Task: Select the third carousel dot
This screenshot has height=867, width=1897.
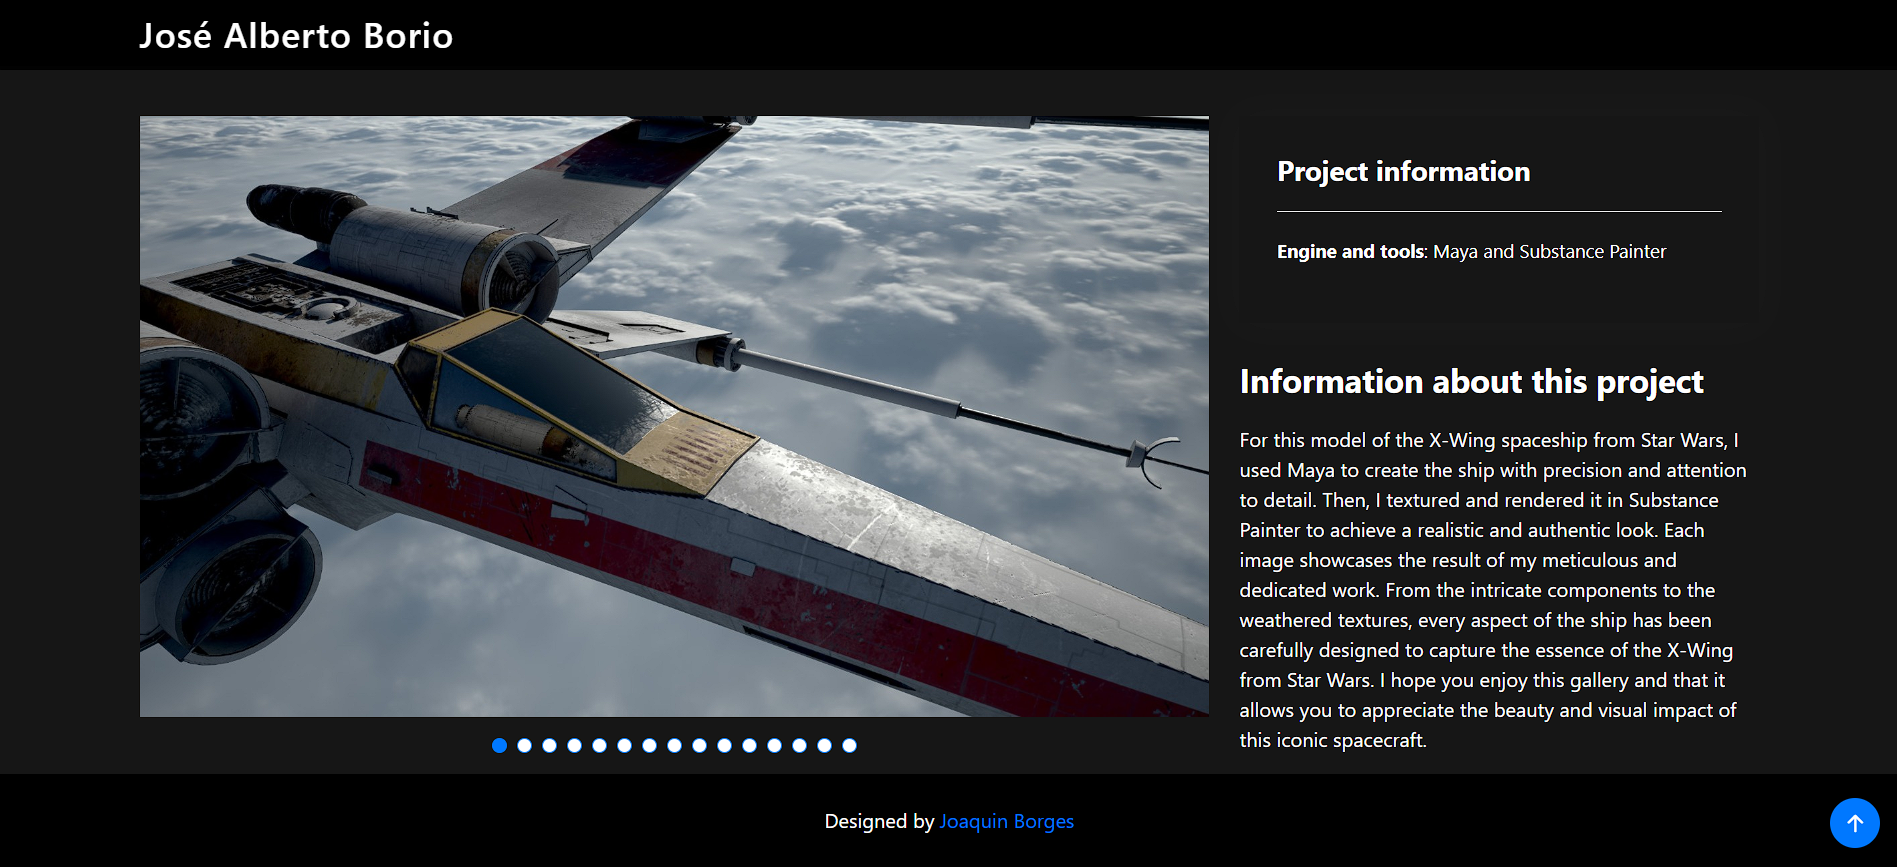Action: point(549,745)
